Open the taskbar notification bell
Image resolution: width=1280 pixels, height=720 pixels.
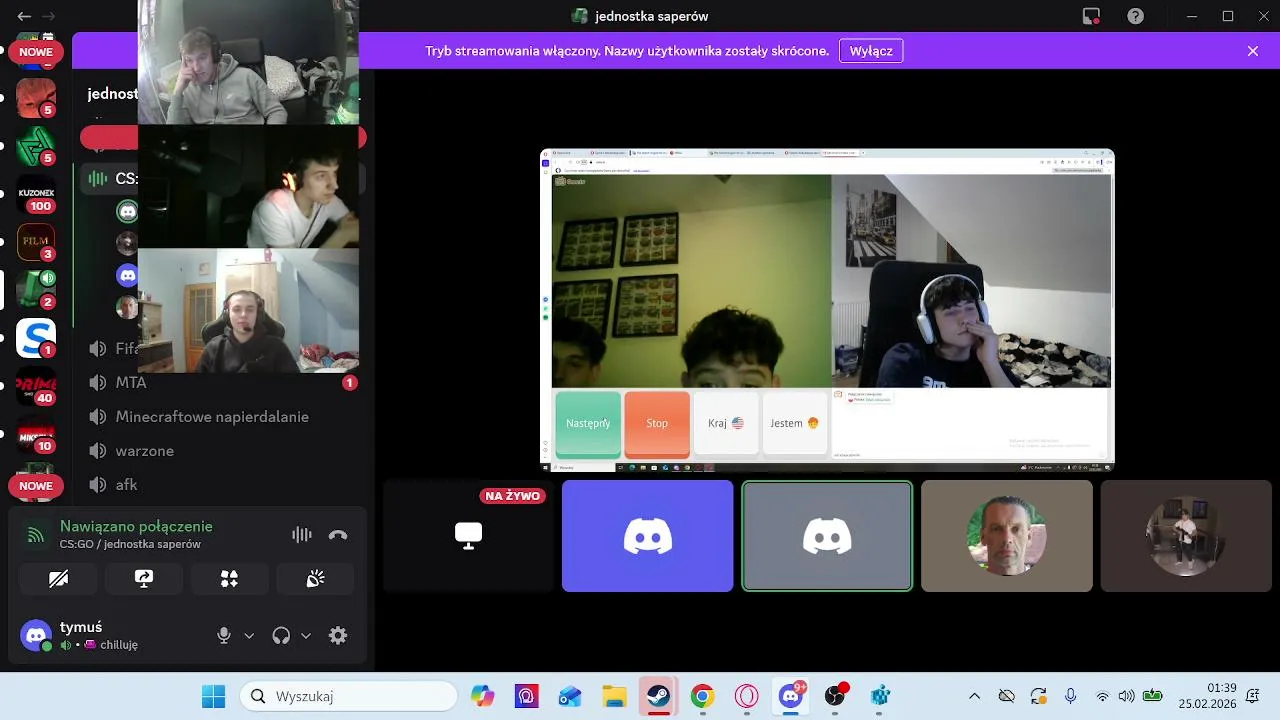tap(1254, 696)
